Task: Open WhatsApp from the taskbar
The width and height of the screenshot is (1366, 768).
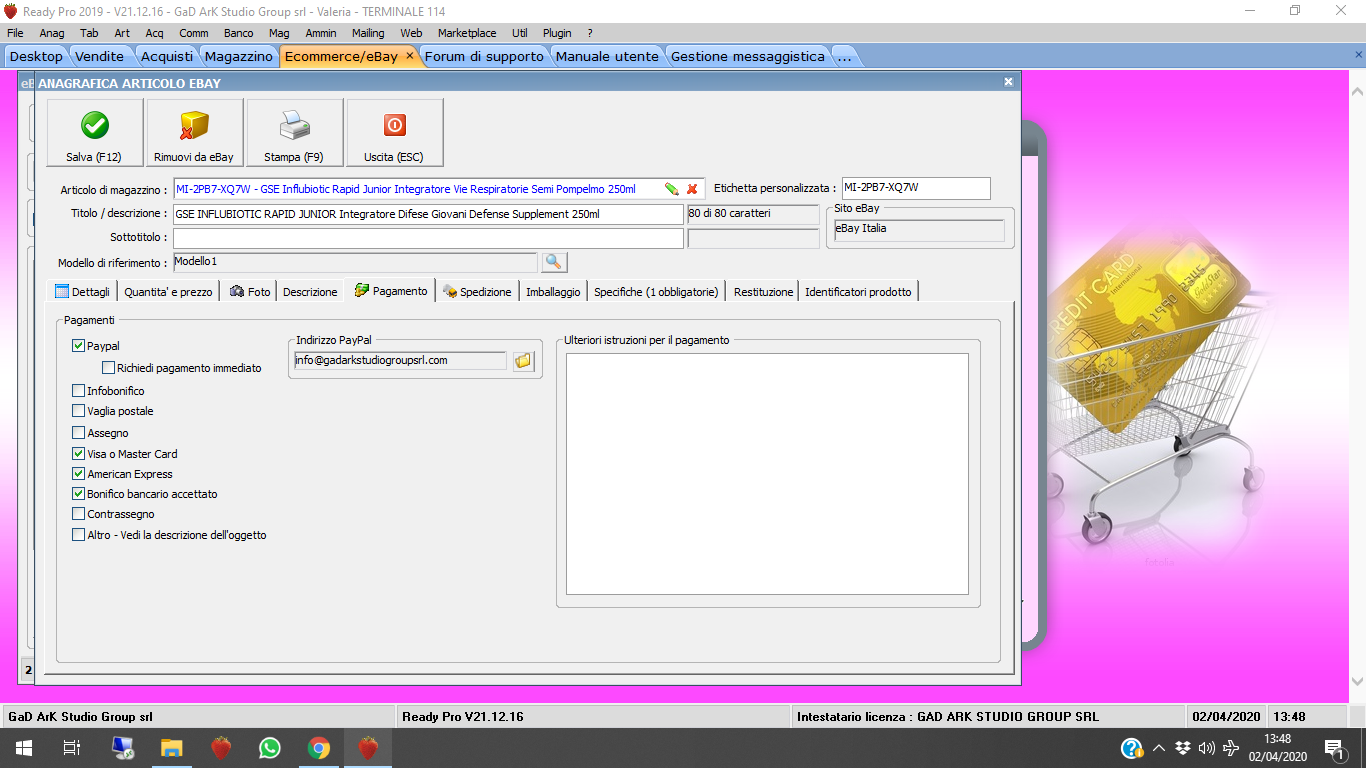Action: tap(270, 748)
